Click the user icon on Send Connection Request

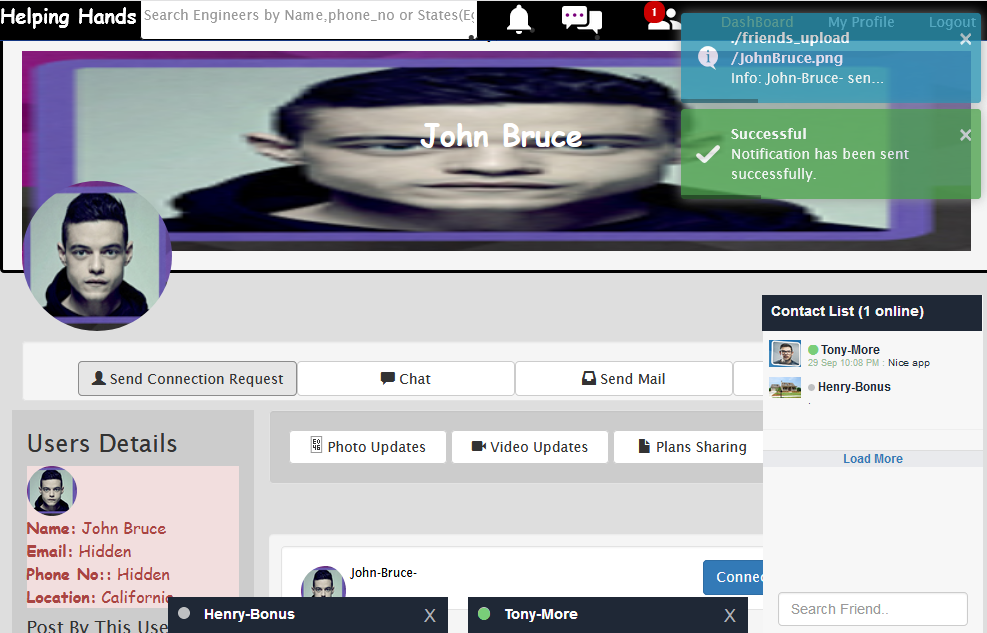coord(99,378)
